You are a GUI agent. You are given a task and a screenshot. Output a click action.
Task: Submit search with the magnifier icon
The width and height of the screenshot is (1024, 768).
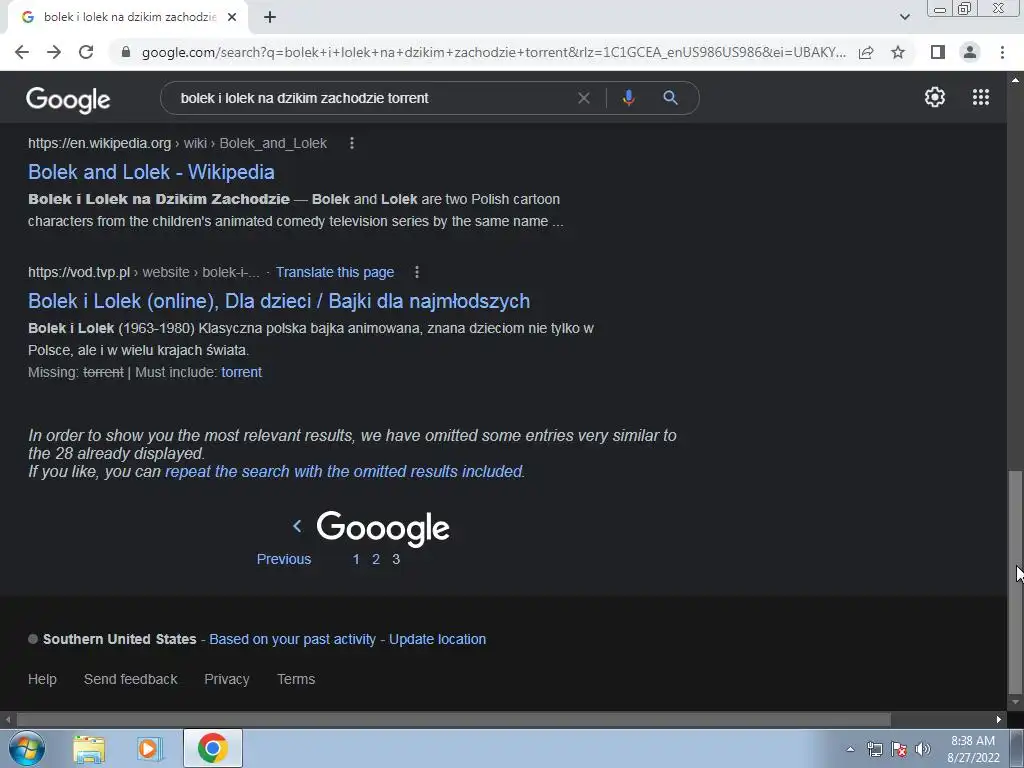pos(670,98)
